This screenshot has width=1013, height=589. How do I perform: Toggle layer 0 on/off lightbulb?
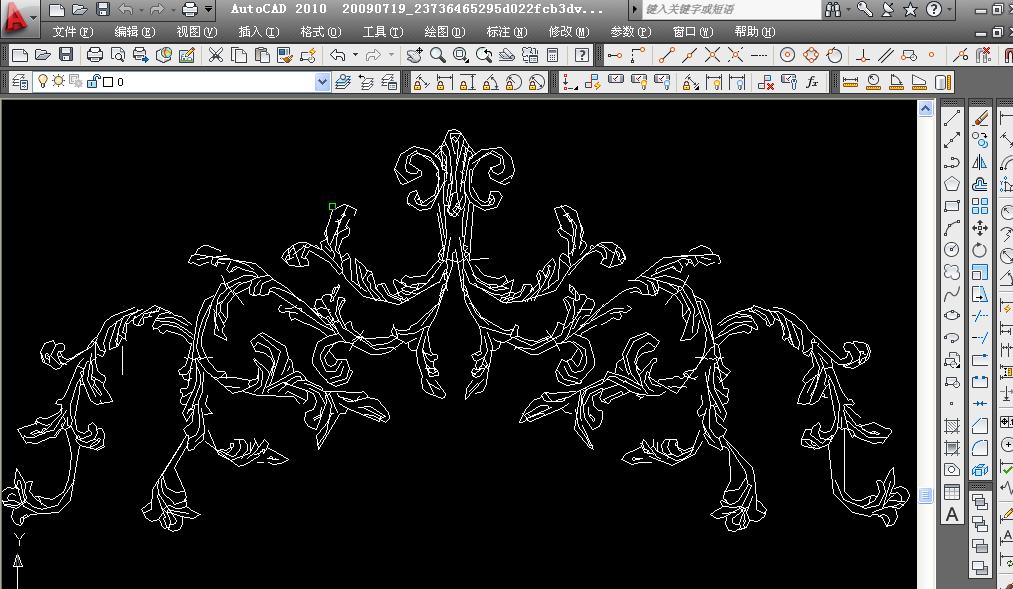tap(43, 81)
